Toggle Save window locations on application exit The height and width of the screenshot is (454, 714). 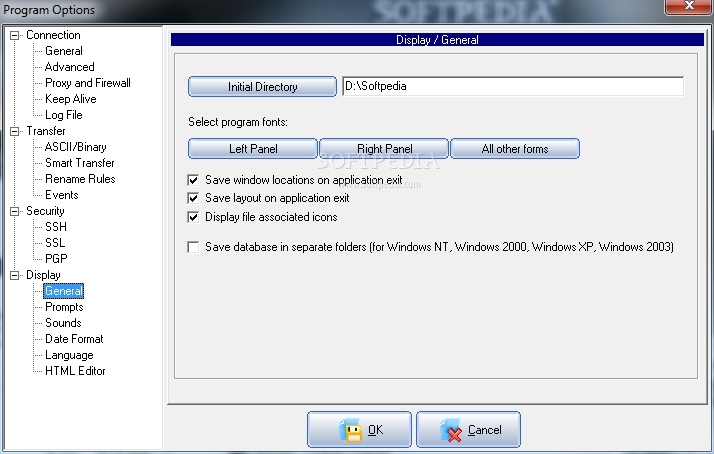coord(193,180)
